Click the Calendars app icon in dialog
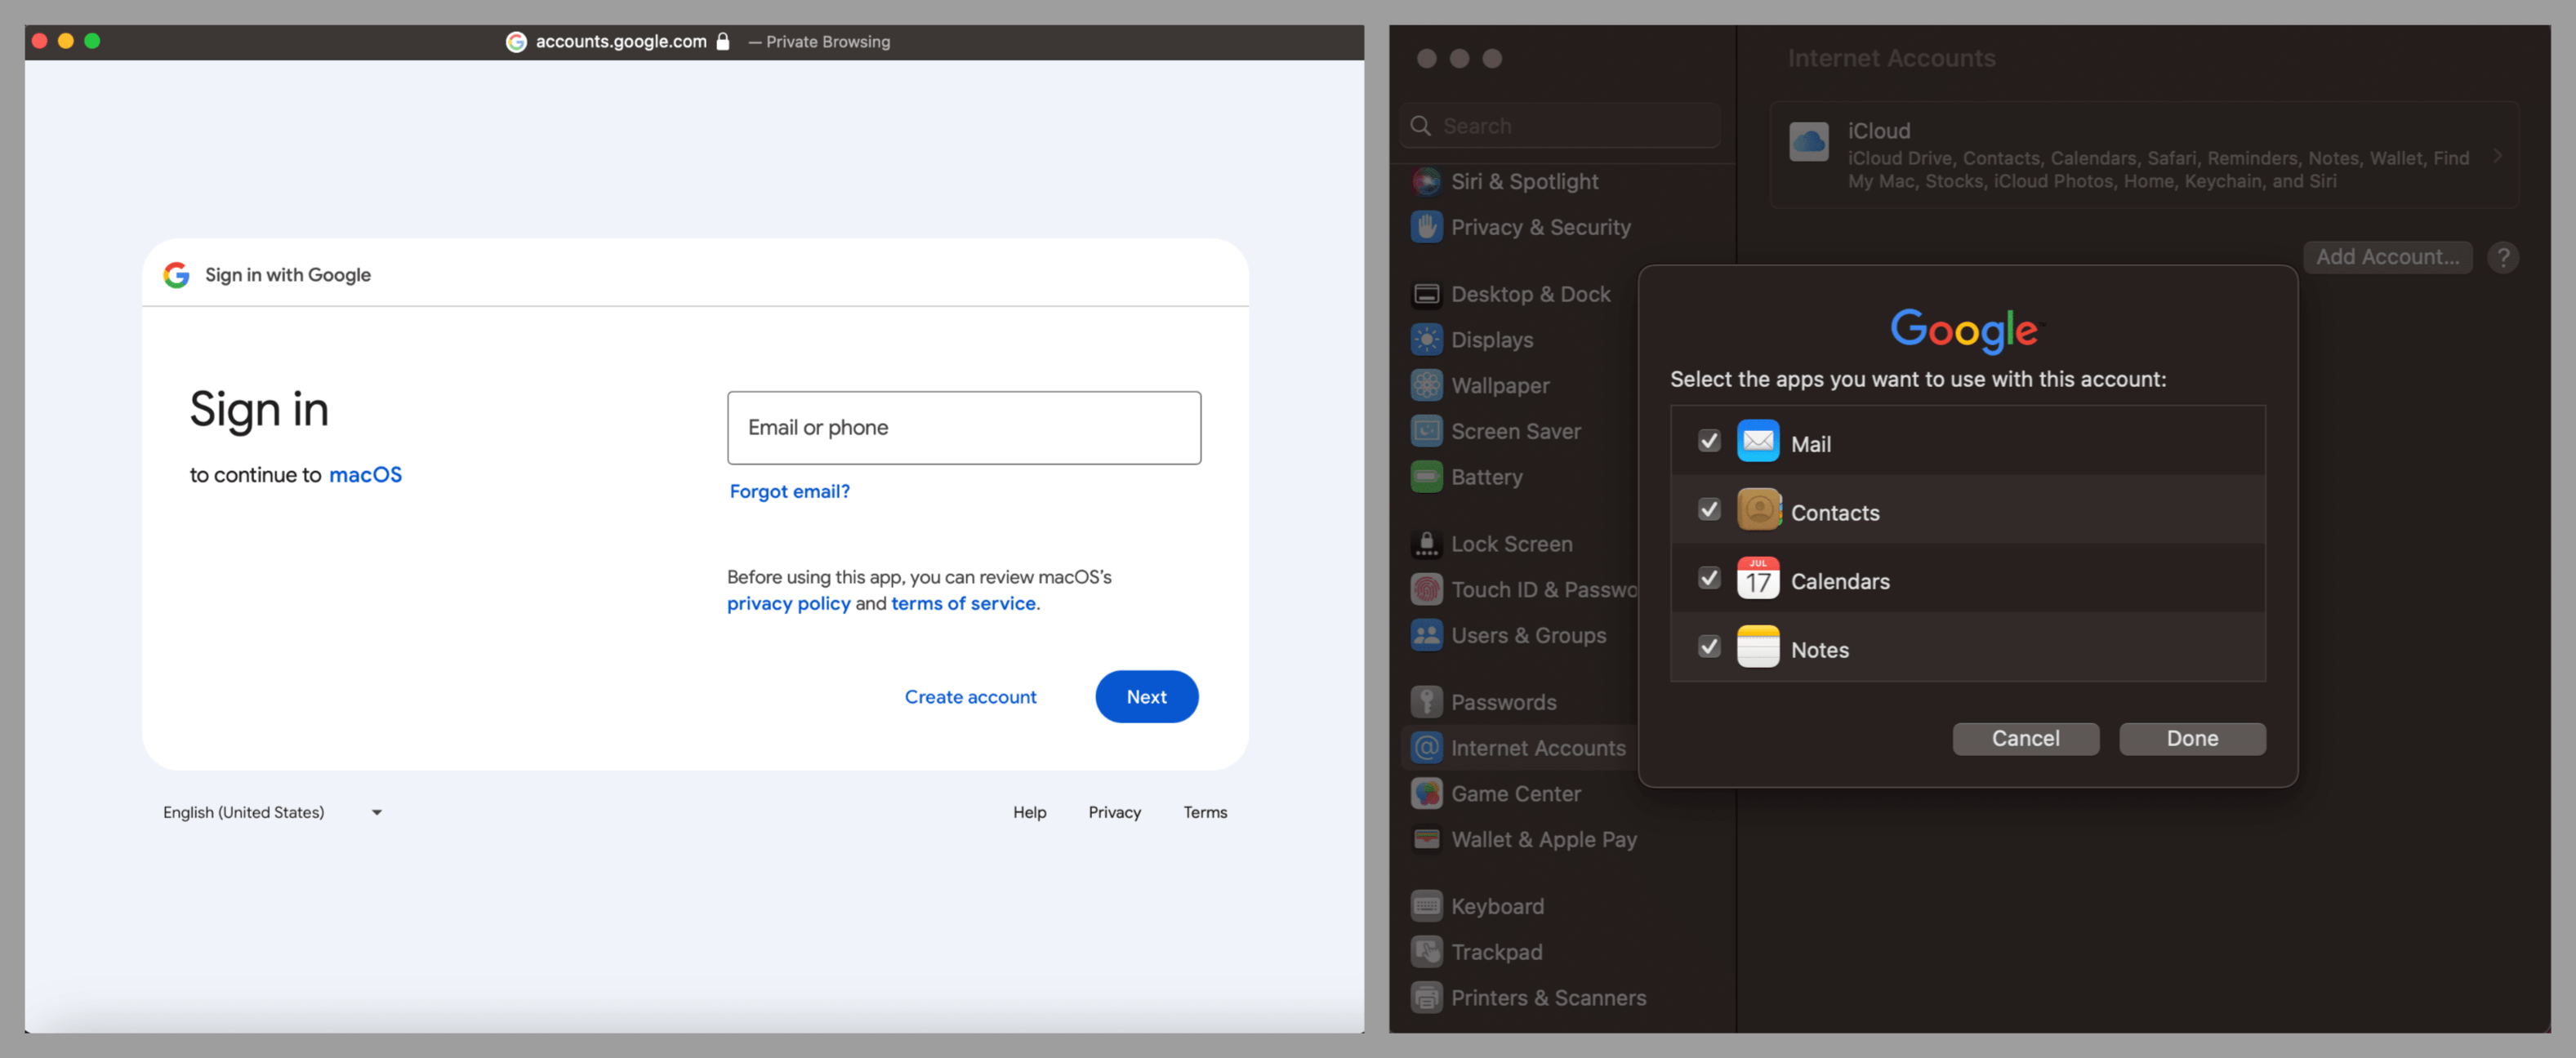The width and height of the screenshot is (2576, 1058). pyautogui.click(x=1758, y=578)
